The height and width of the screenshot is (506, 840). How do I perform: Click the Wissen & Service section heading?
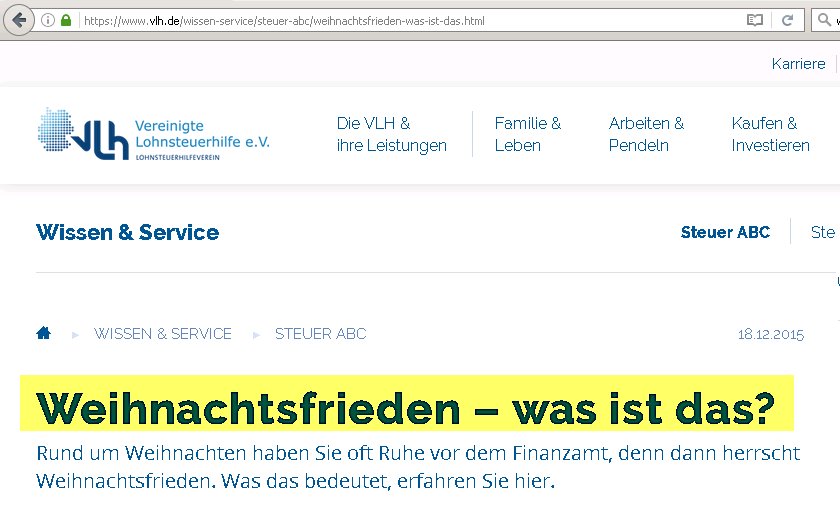(127, 233)
